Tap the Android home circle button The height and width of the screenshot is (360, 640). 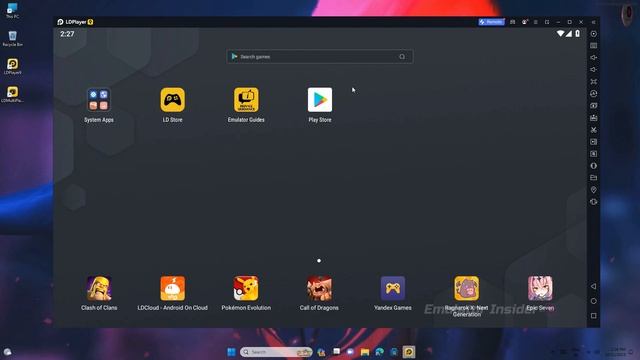pyautogui.click(x=593, y=301)
